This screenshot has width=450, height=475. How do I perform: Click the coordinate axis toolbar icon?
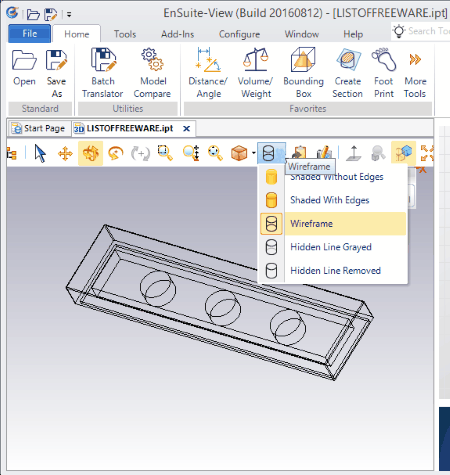[354, 153]
